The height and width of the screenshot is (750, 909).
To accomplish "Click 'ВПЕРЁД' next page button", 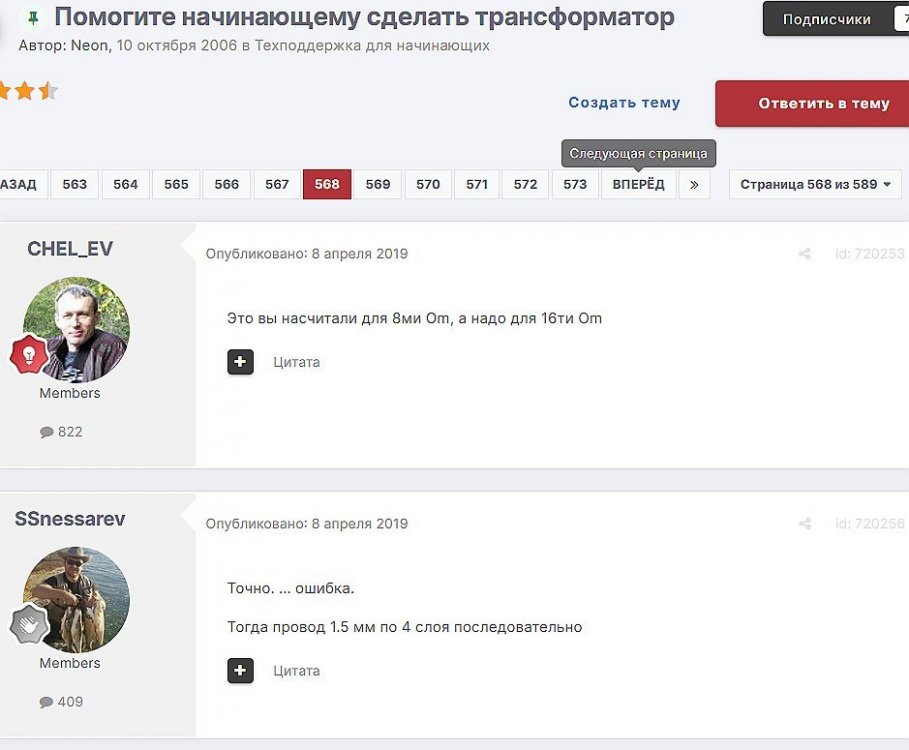I will tap(638, 185).
